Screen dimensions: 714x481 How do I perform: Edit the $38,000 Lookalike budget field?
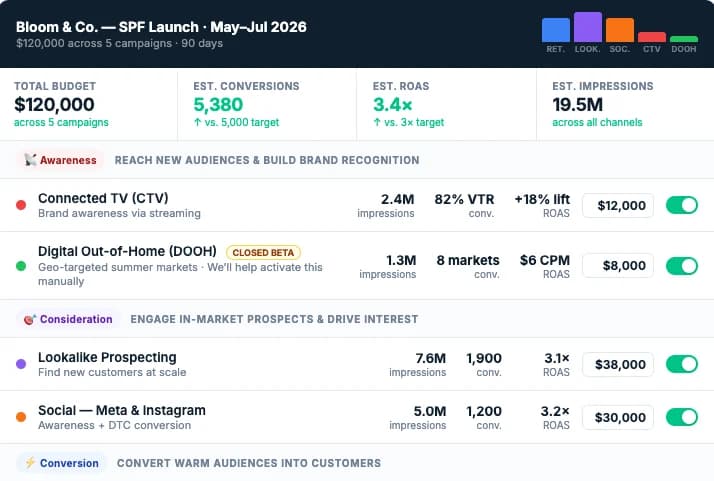pyautogui.click(x=618, y=364)
